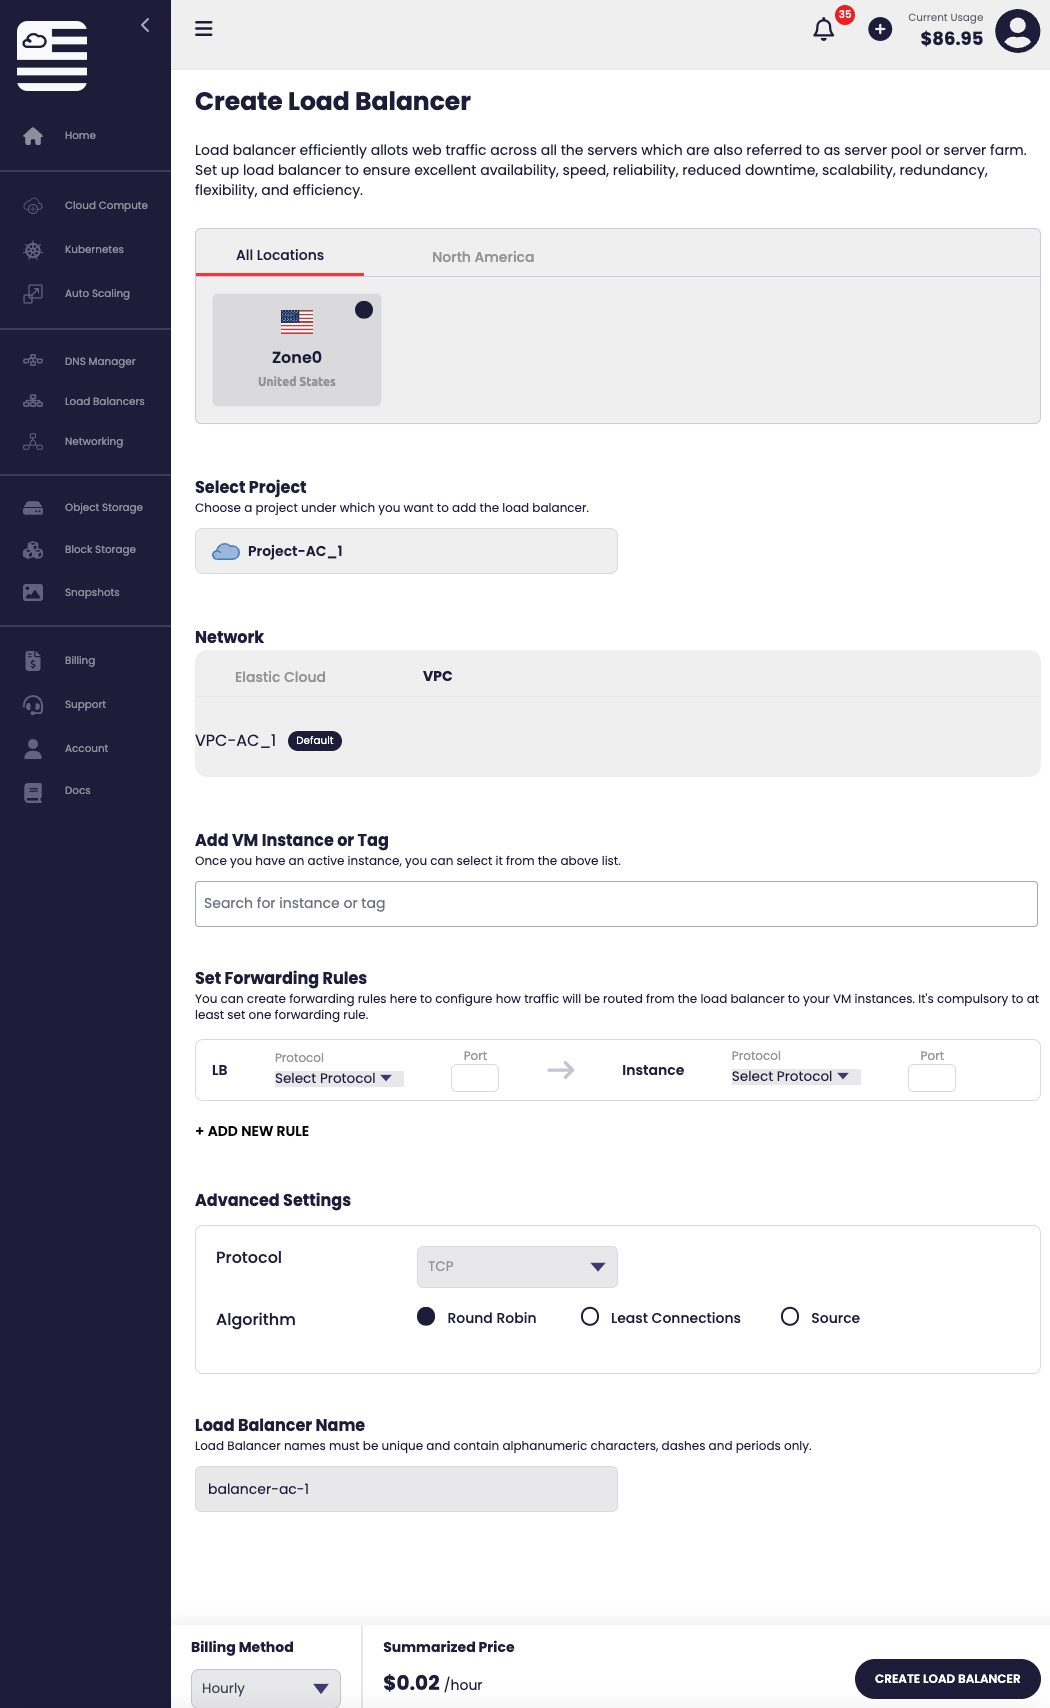Go to Block Storage in sidebar
Image resolution: width=1050 pixels, height=1708 pixels.
pyautogui.click(x=100, y=550)
